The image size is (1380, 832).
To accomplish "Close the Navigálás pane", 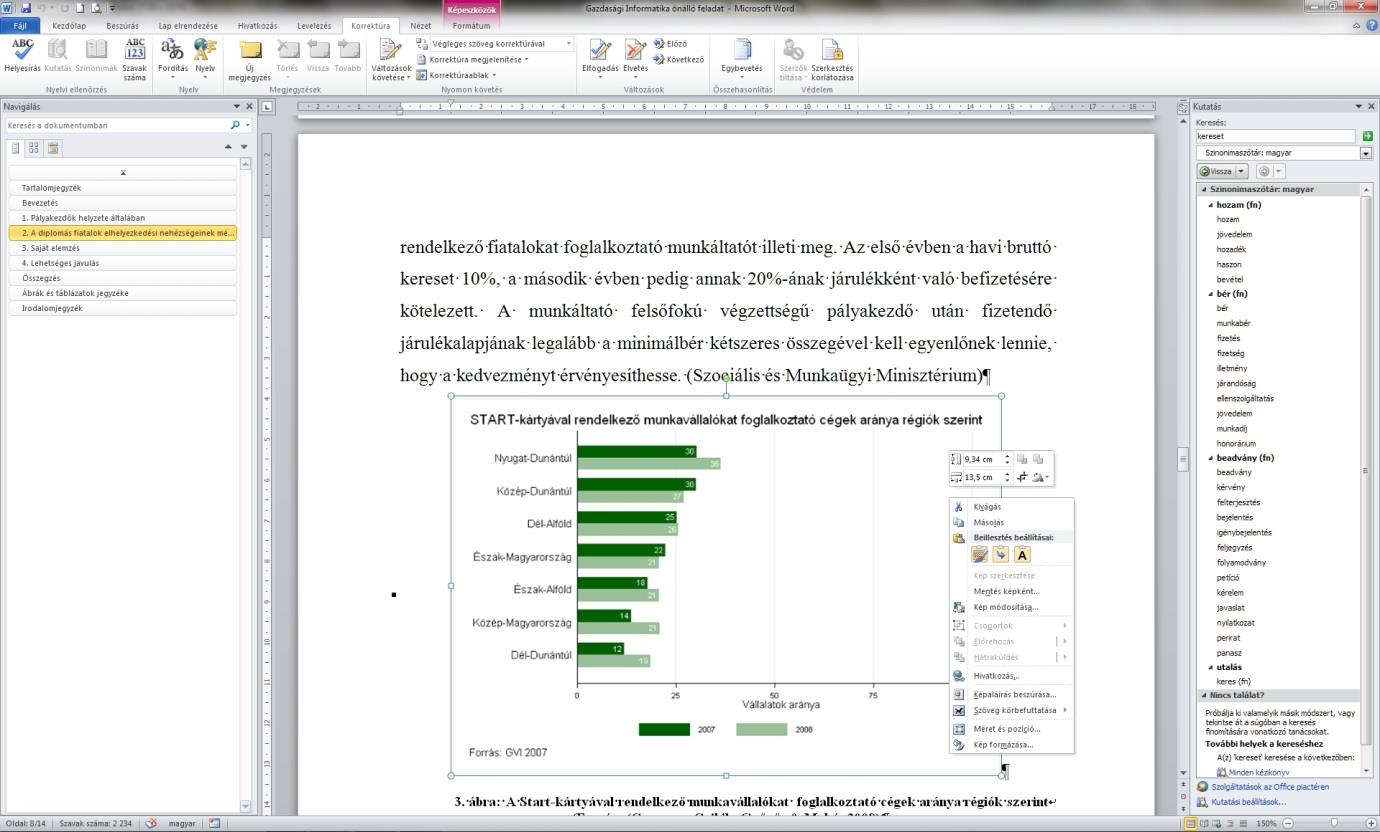I will click(249, 106).
